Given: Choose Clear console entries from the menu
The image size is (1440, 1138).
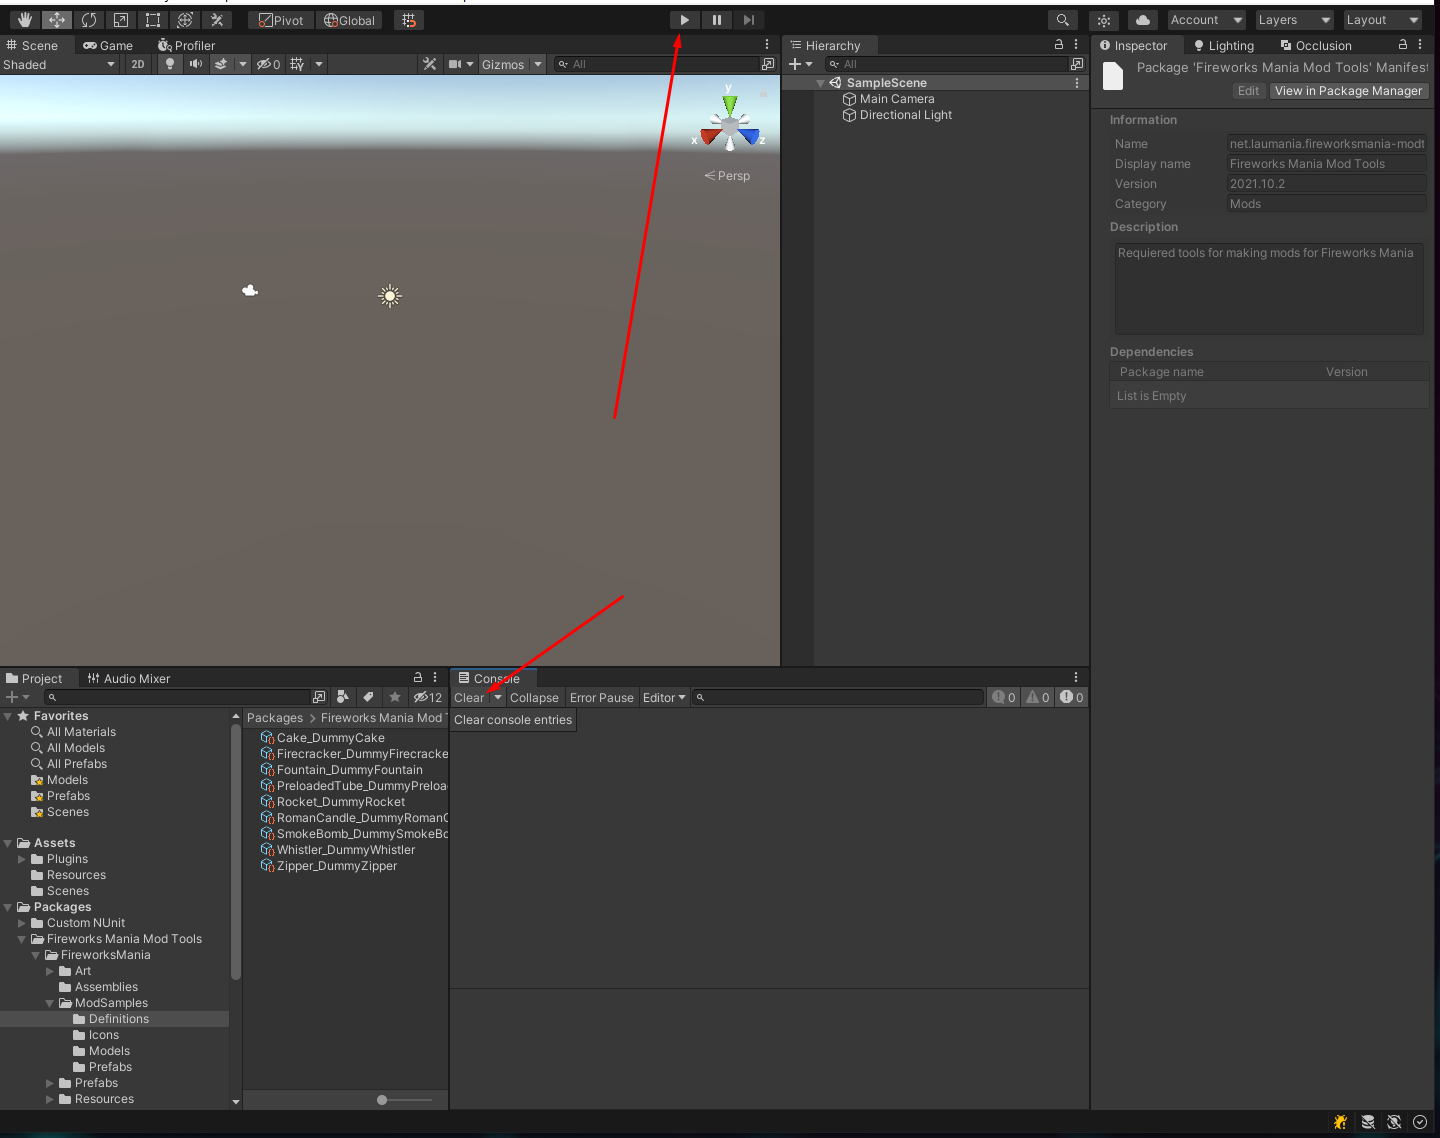Looking at the screenshot, I should (x=513, y=720).
